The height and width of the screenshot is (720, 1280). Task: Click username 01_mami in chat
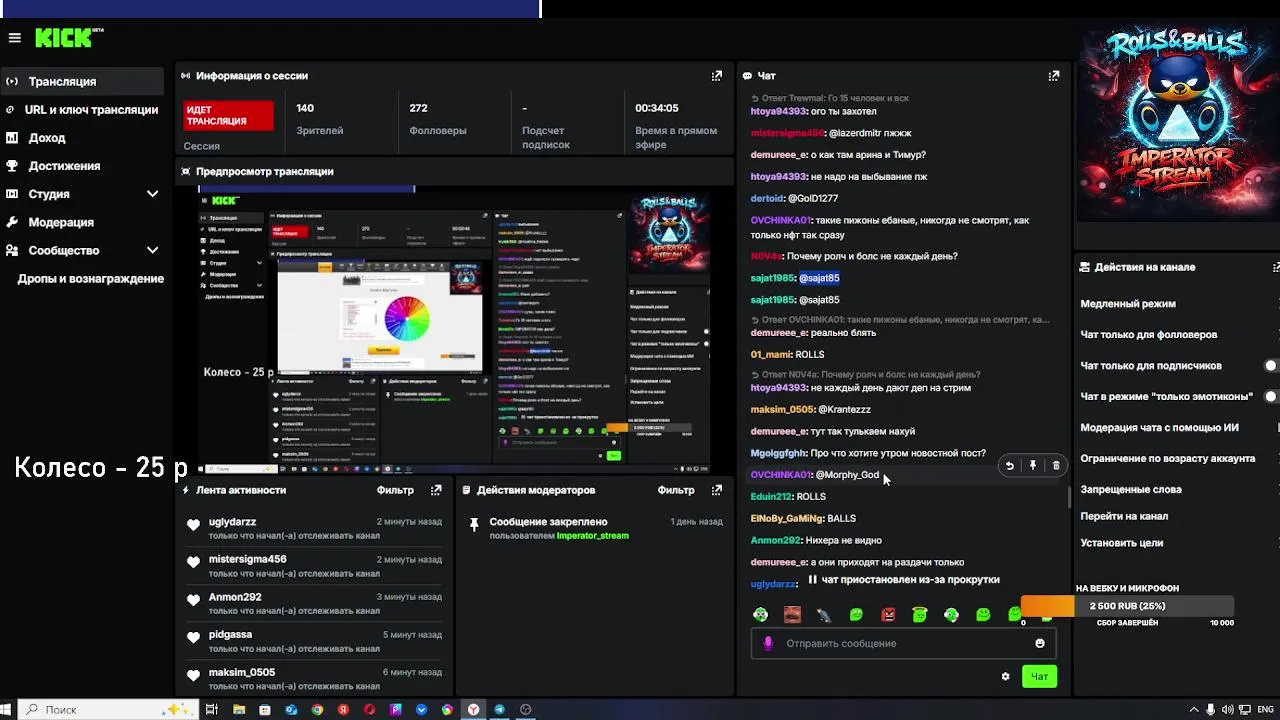[771, 354]
